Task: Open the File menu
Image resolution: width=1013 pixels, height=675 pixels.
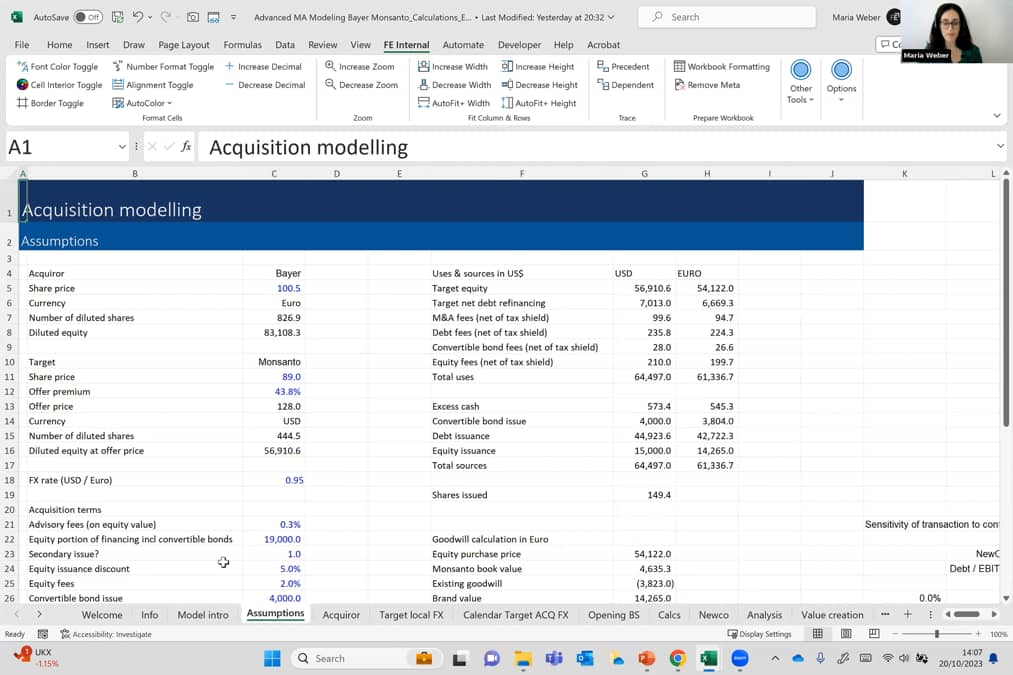Action: tap(22, 45)
